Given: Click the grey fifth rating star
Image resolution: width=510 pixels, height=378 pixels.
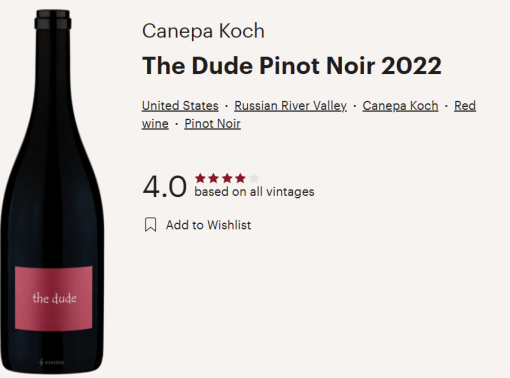Looking at the screenshot, I should 254,178.
